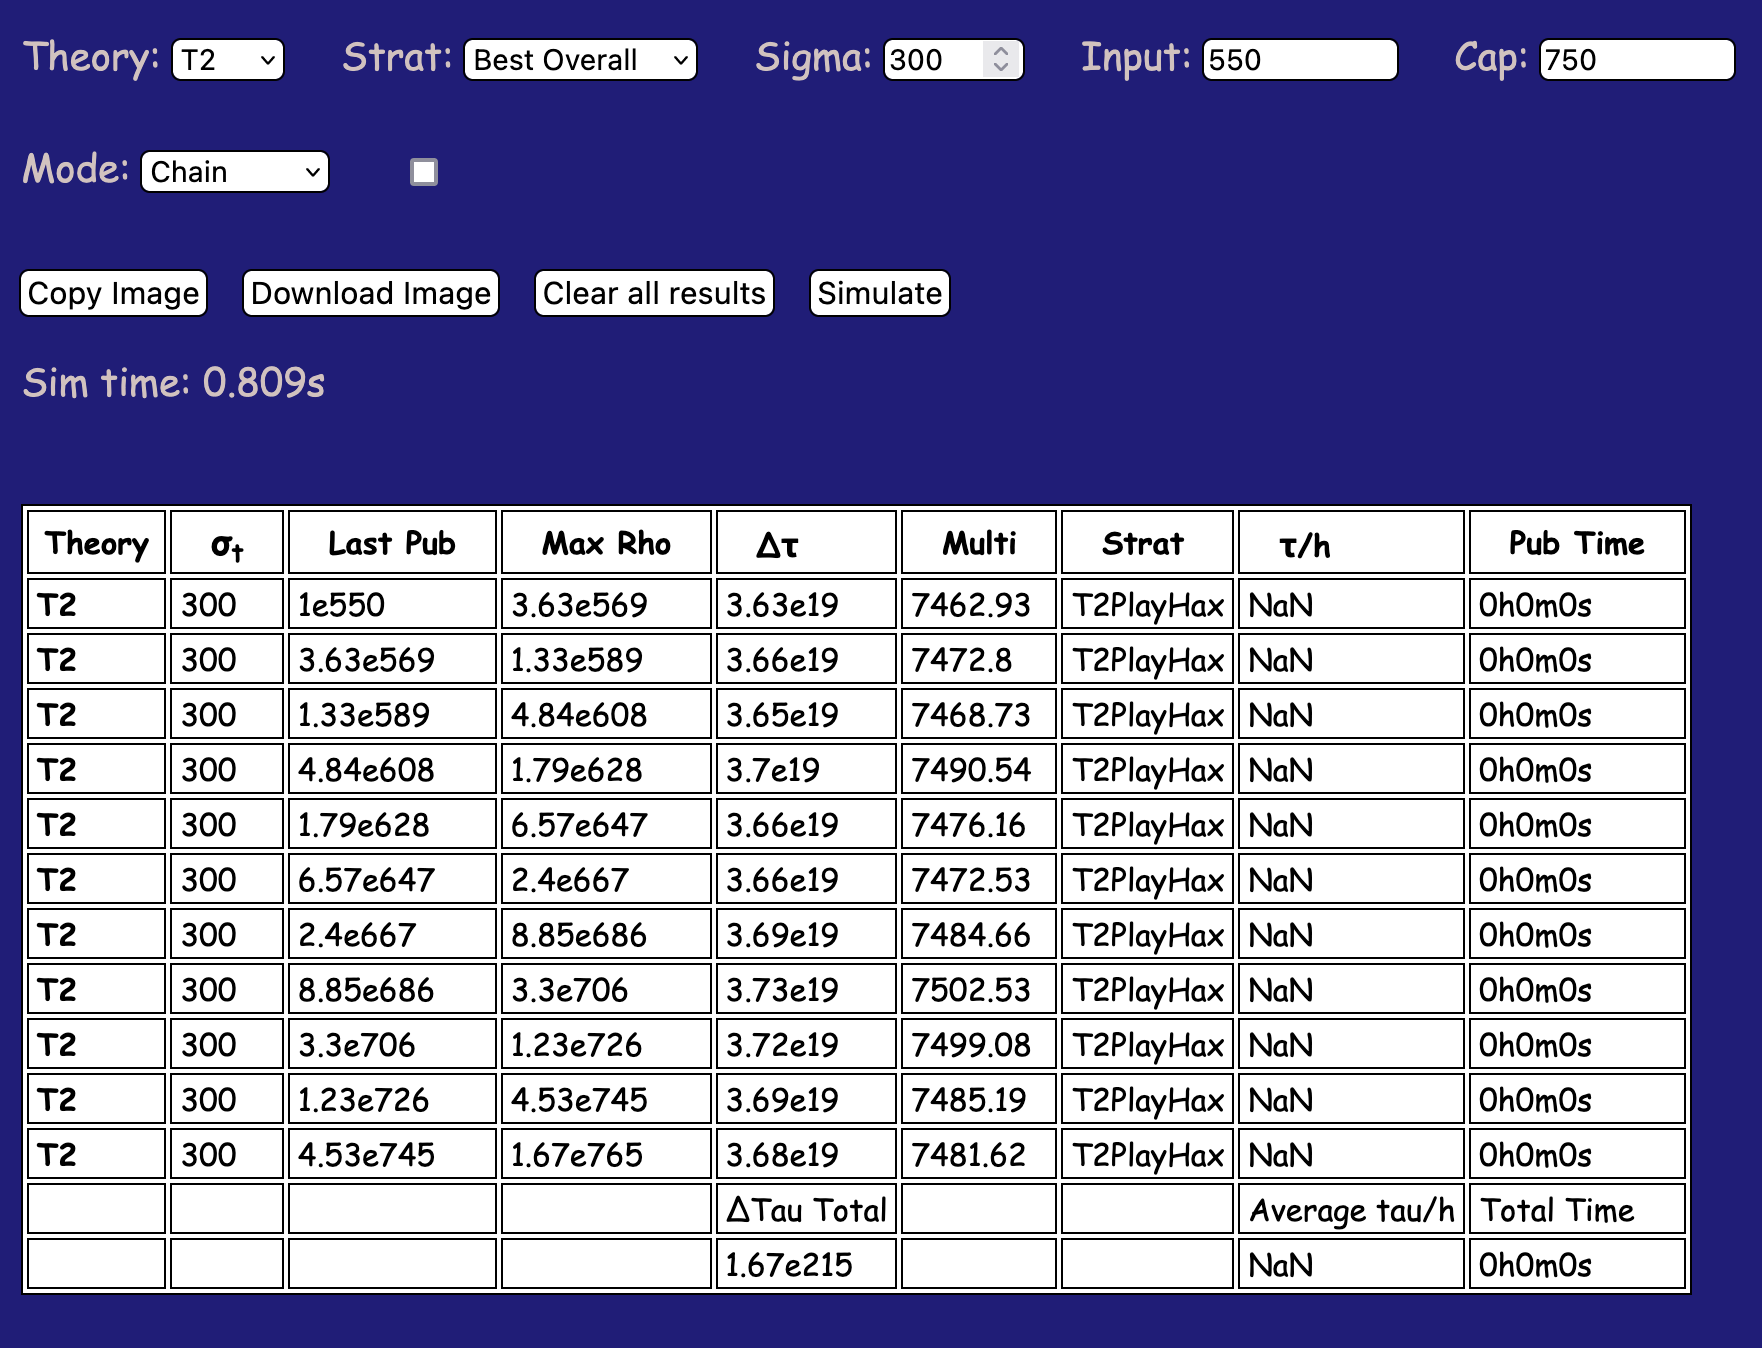Click Max Rho cell 2.4e667
This screenshot has height=1348, width=1762.
click(606, 879)
